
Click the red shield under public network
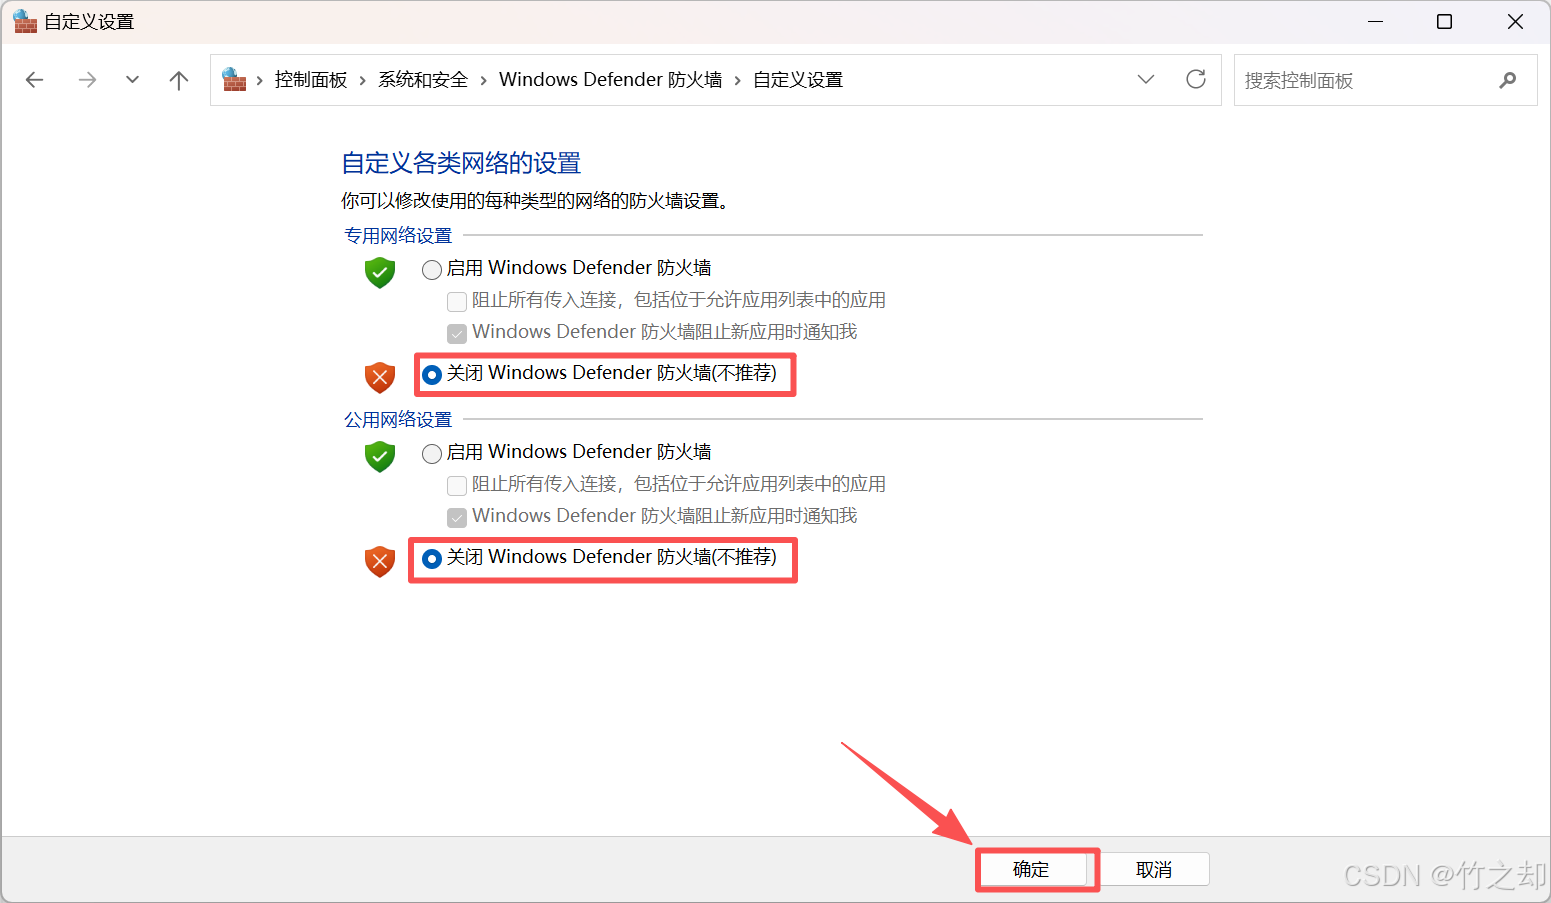[380, 561]
